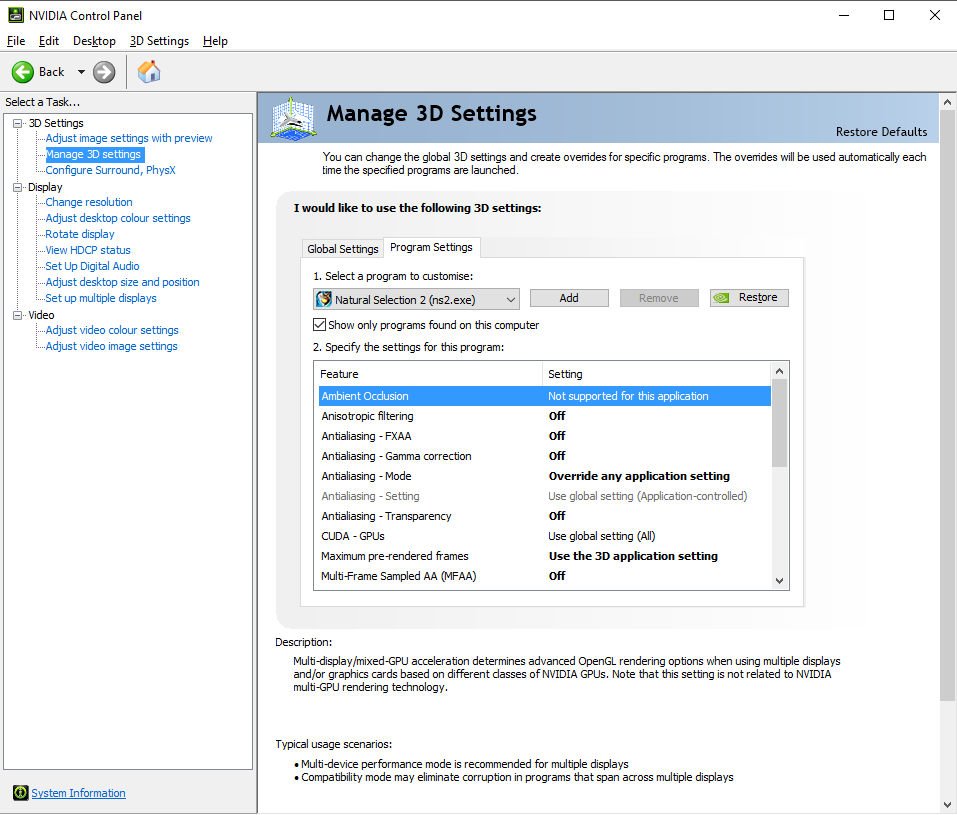Open Adjust video image settings
This screenshot has width=957, height=815.
click(111, 346)
